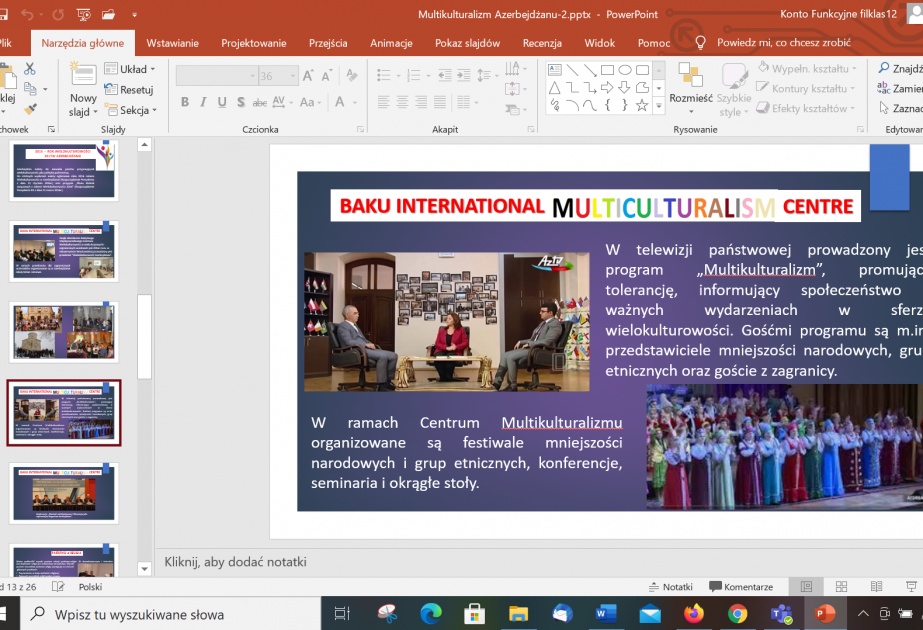Open Kontury kształtu dropdown
This screenshot has height=630, width=923.
coord(805,88)
